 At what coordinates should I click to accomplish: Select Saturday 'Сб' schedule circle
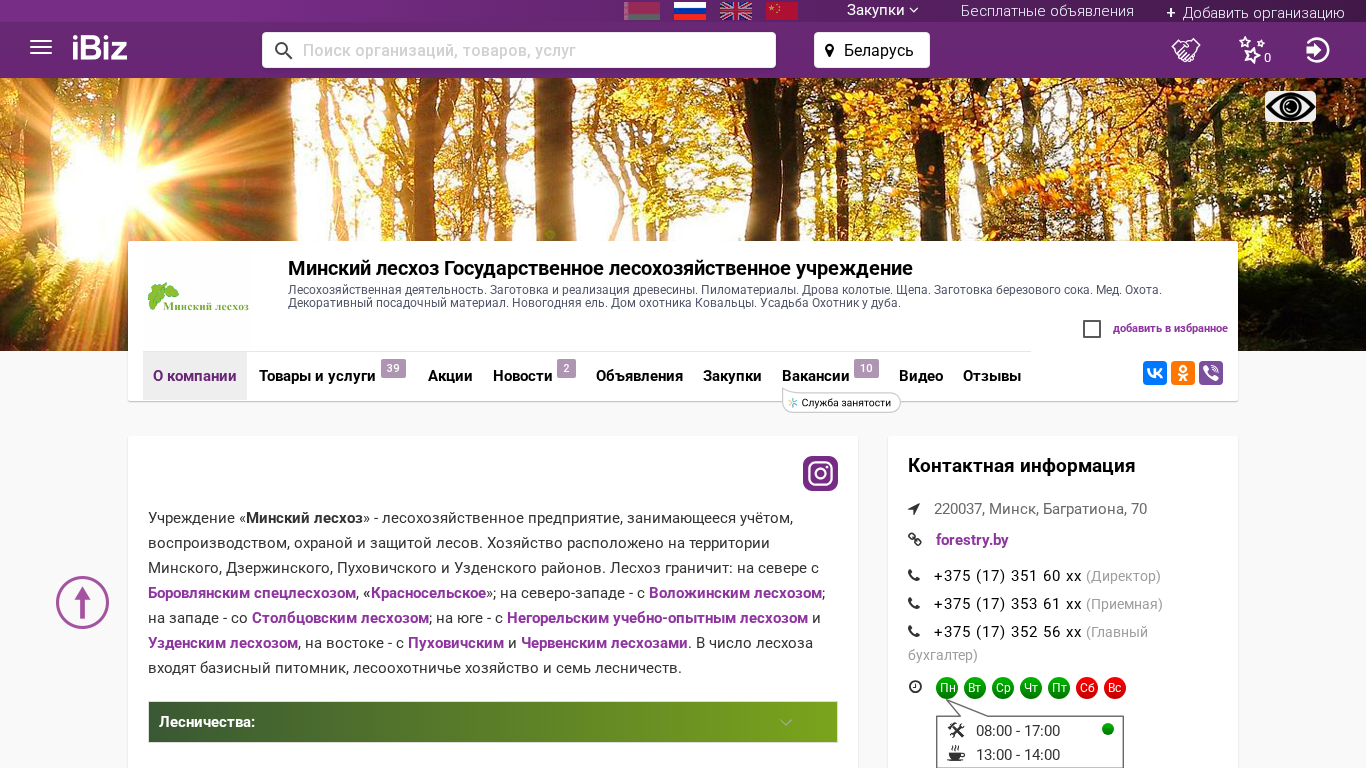tap(1087, 688)
